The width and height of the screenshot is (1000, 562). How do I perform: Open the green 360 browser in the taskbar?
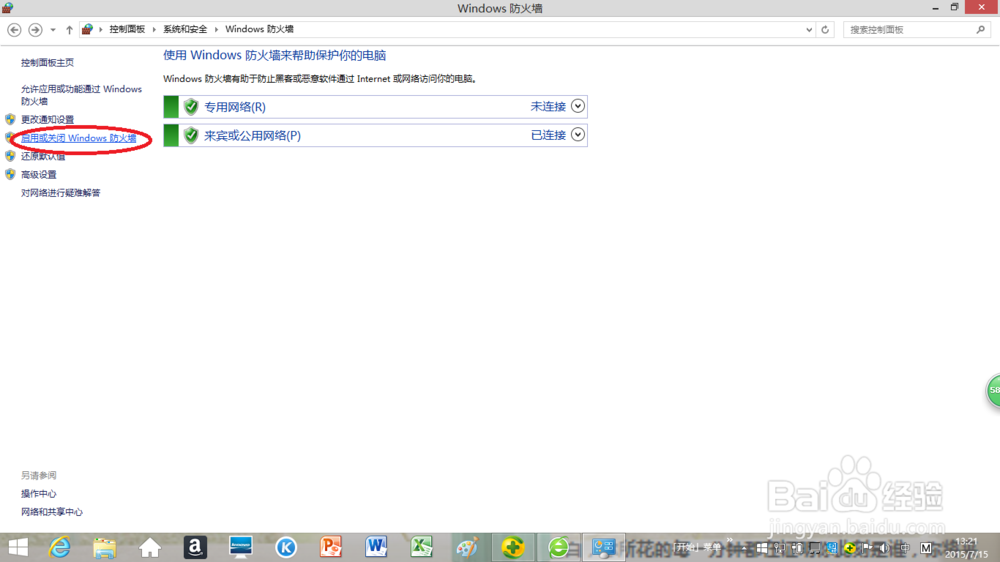[558, 547]
